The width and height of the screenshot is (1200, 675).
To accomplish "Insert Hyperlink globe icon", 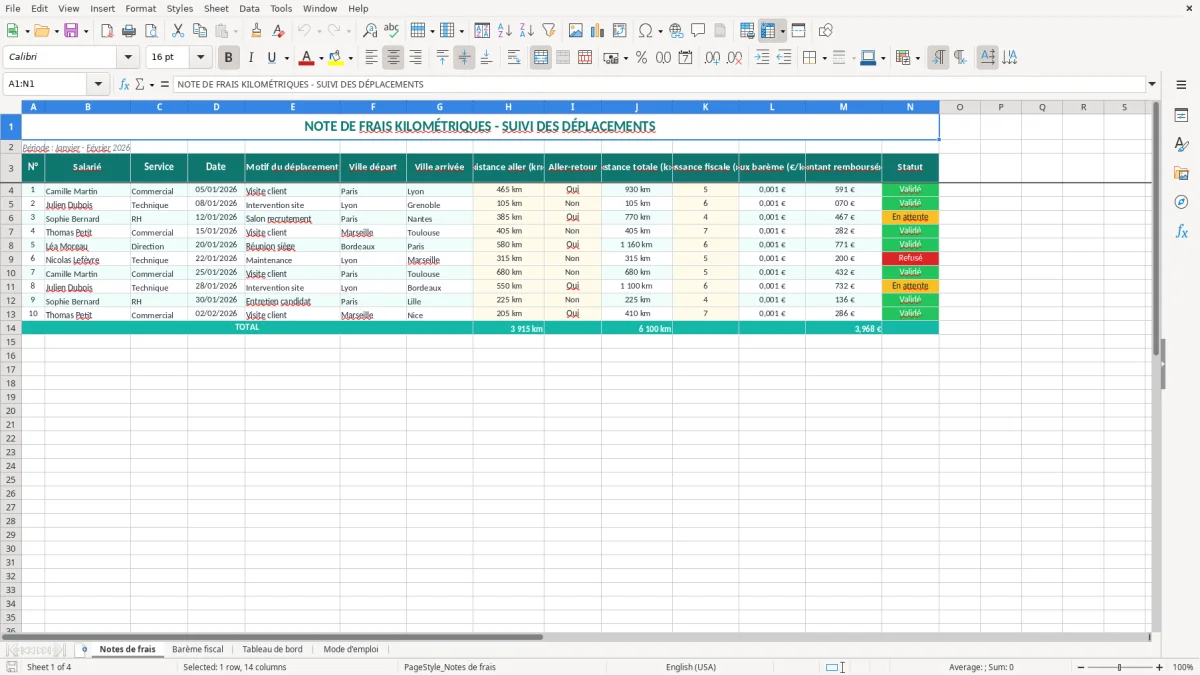I will (x=676, y=31).
